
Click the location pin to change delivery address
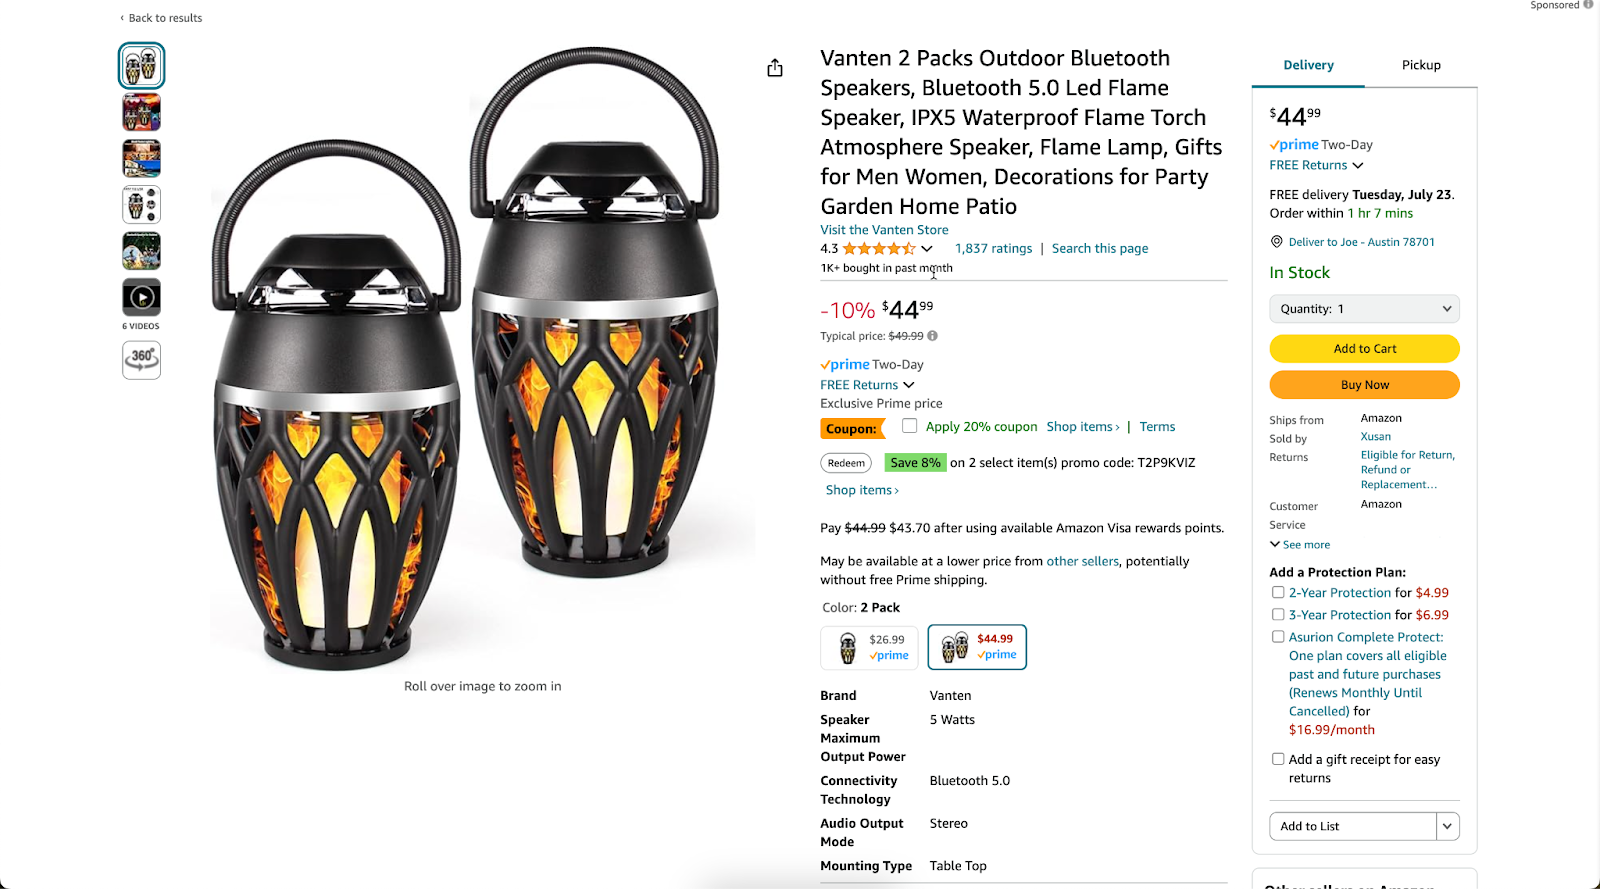coord(1276,241)
